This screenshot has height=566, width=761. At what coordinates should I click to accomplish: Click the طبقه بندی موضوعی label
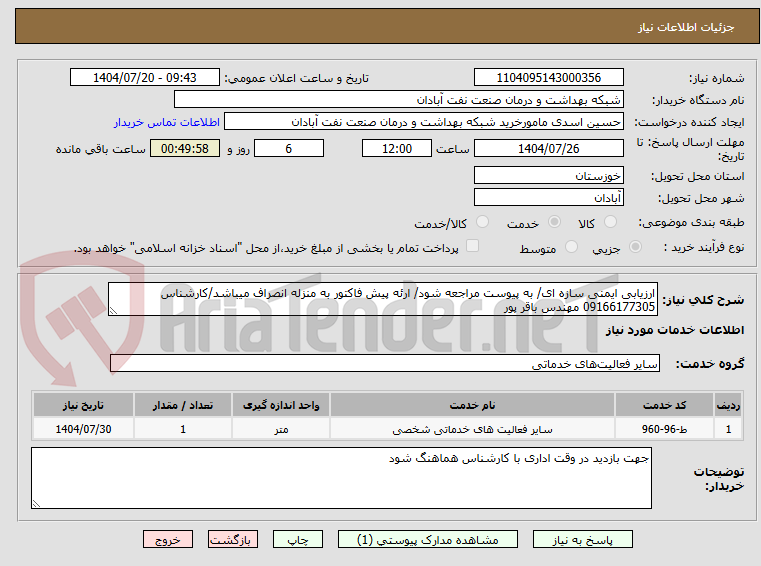point(691,222)
